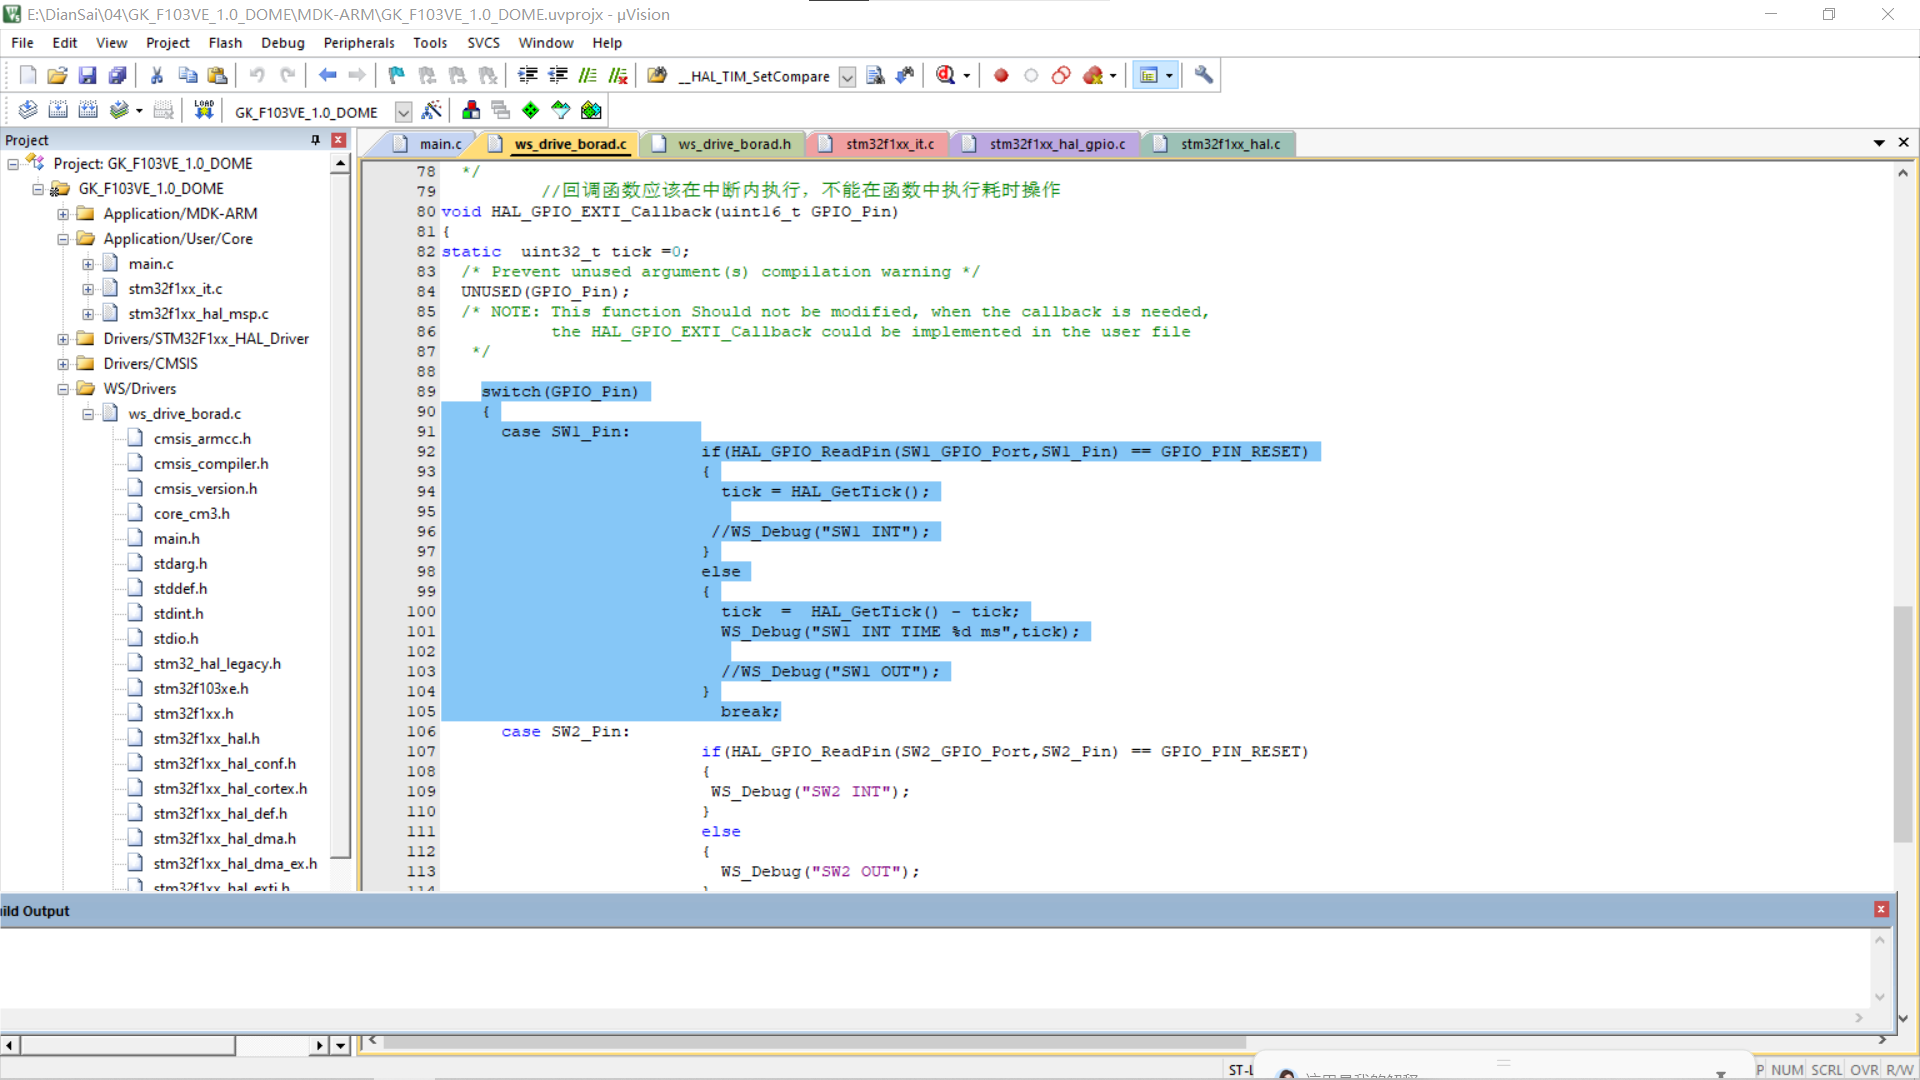Toggle the window layout button

pos(1149,75)
